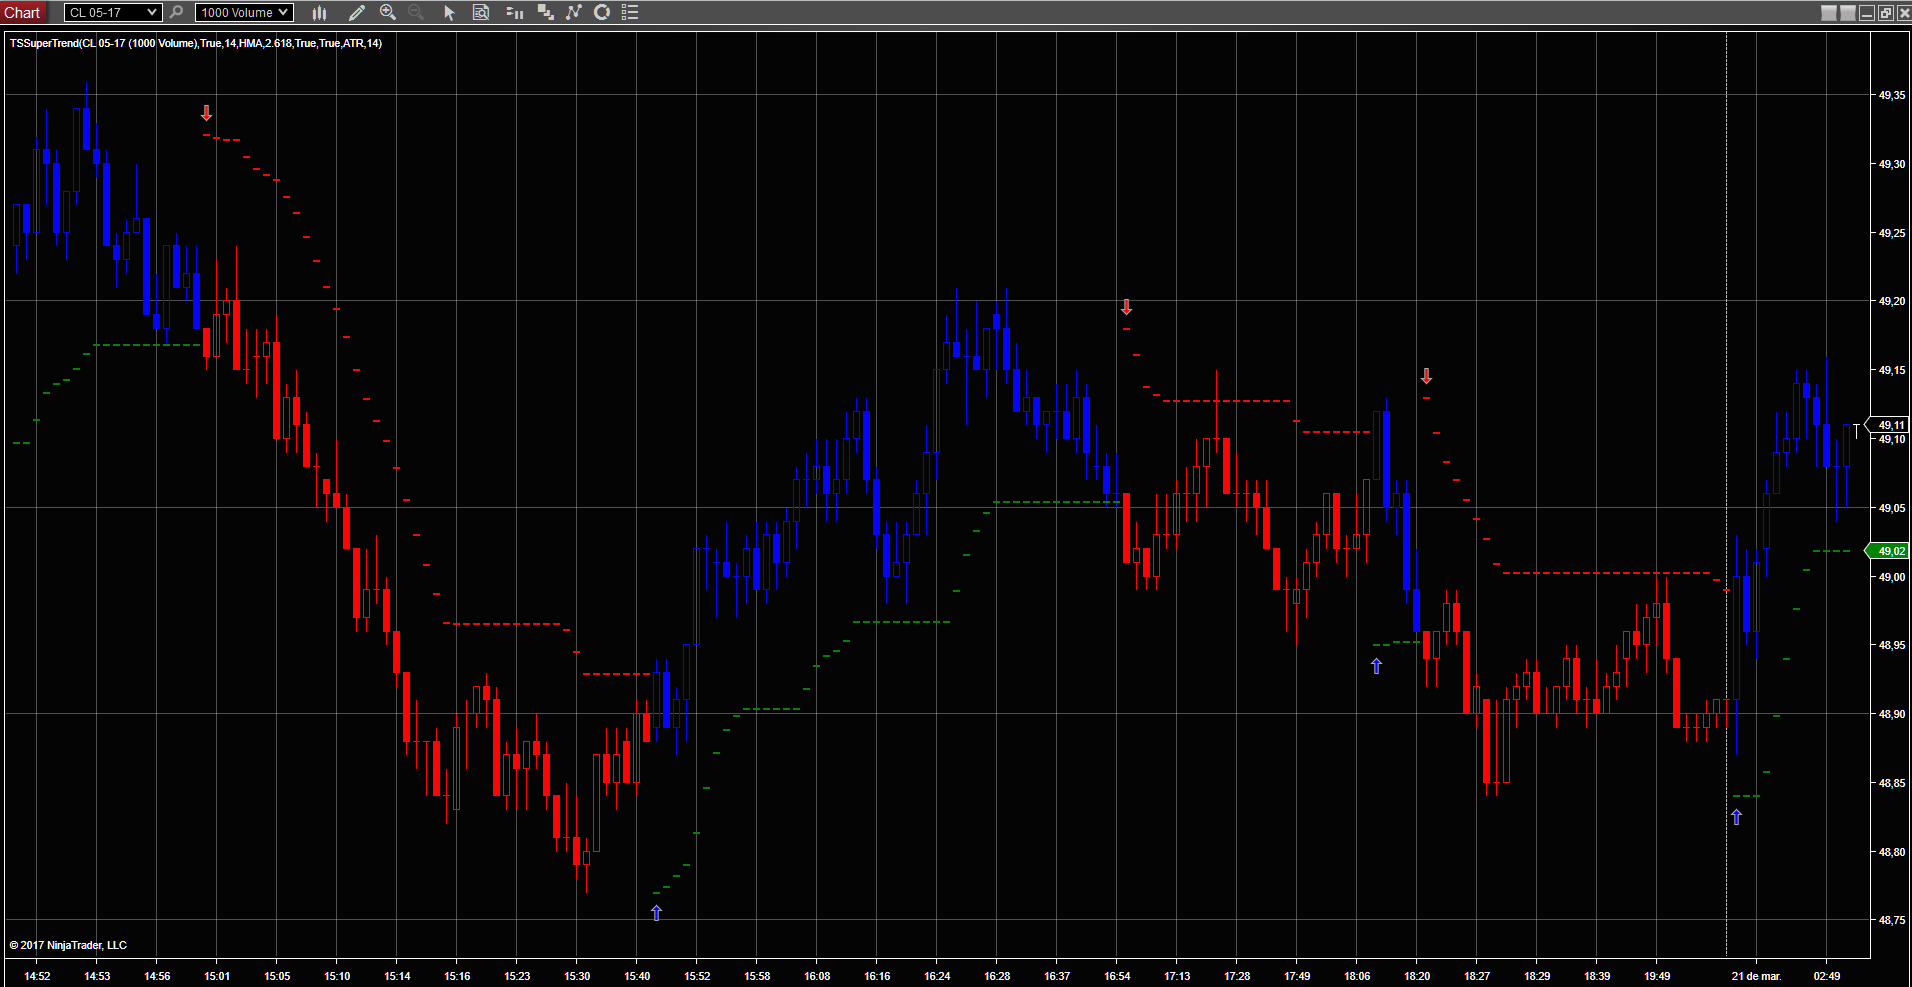Click the Zoom In magnifier
1912x987 pixels.
[388, 13]
